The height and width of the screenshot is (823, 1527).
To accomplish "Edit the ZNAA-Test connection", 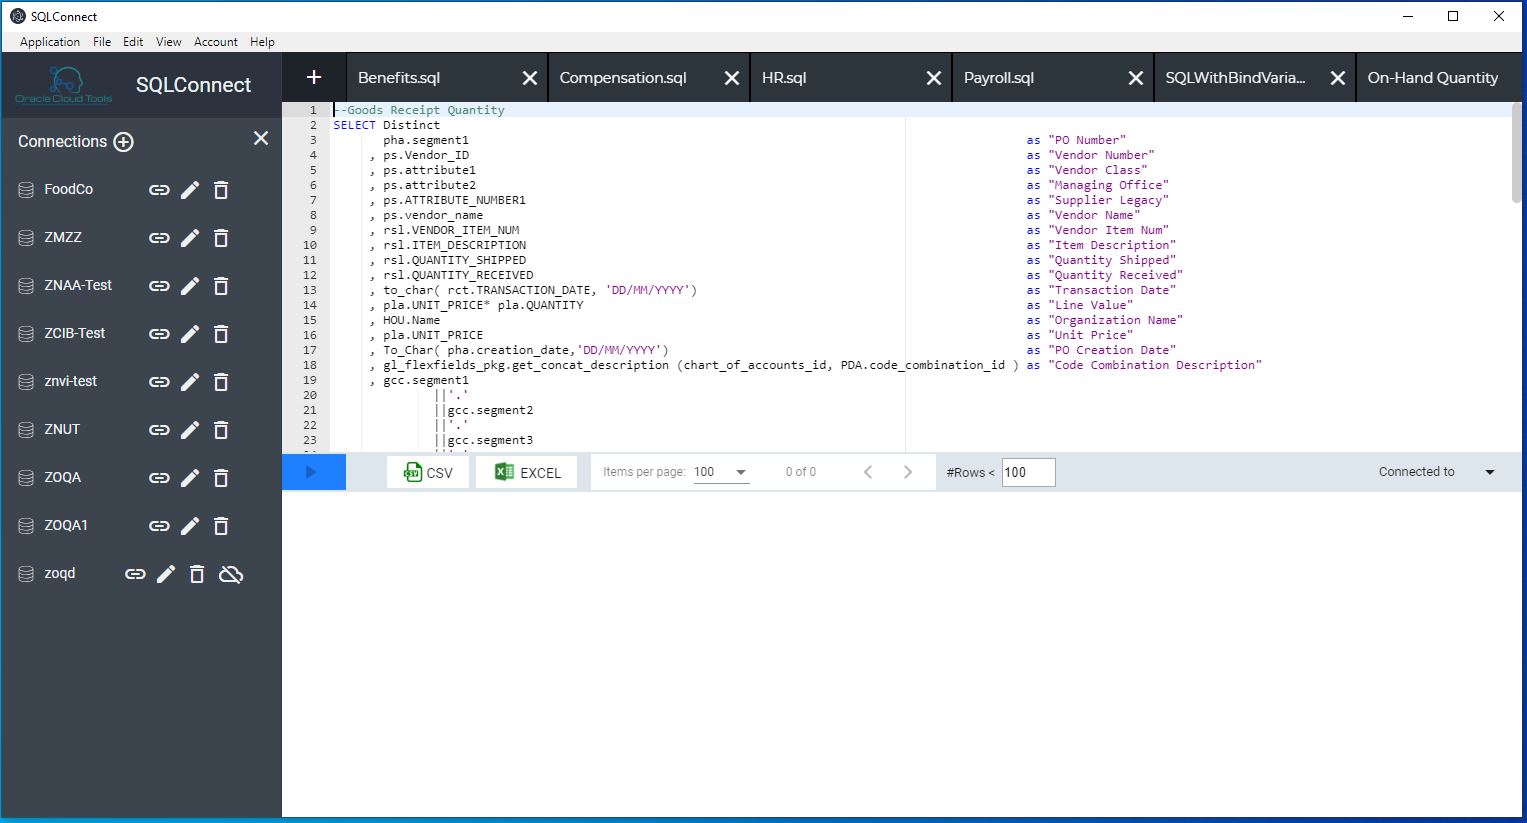I will (x=190, y=286).
